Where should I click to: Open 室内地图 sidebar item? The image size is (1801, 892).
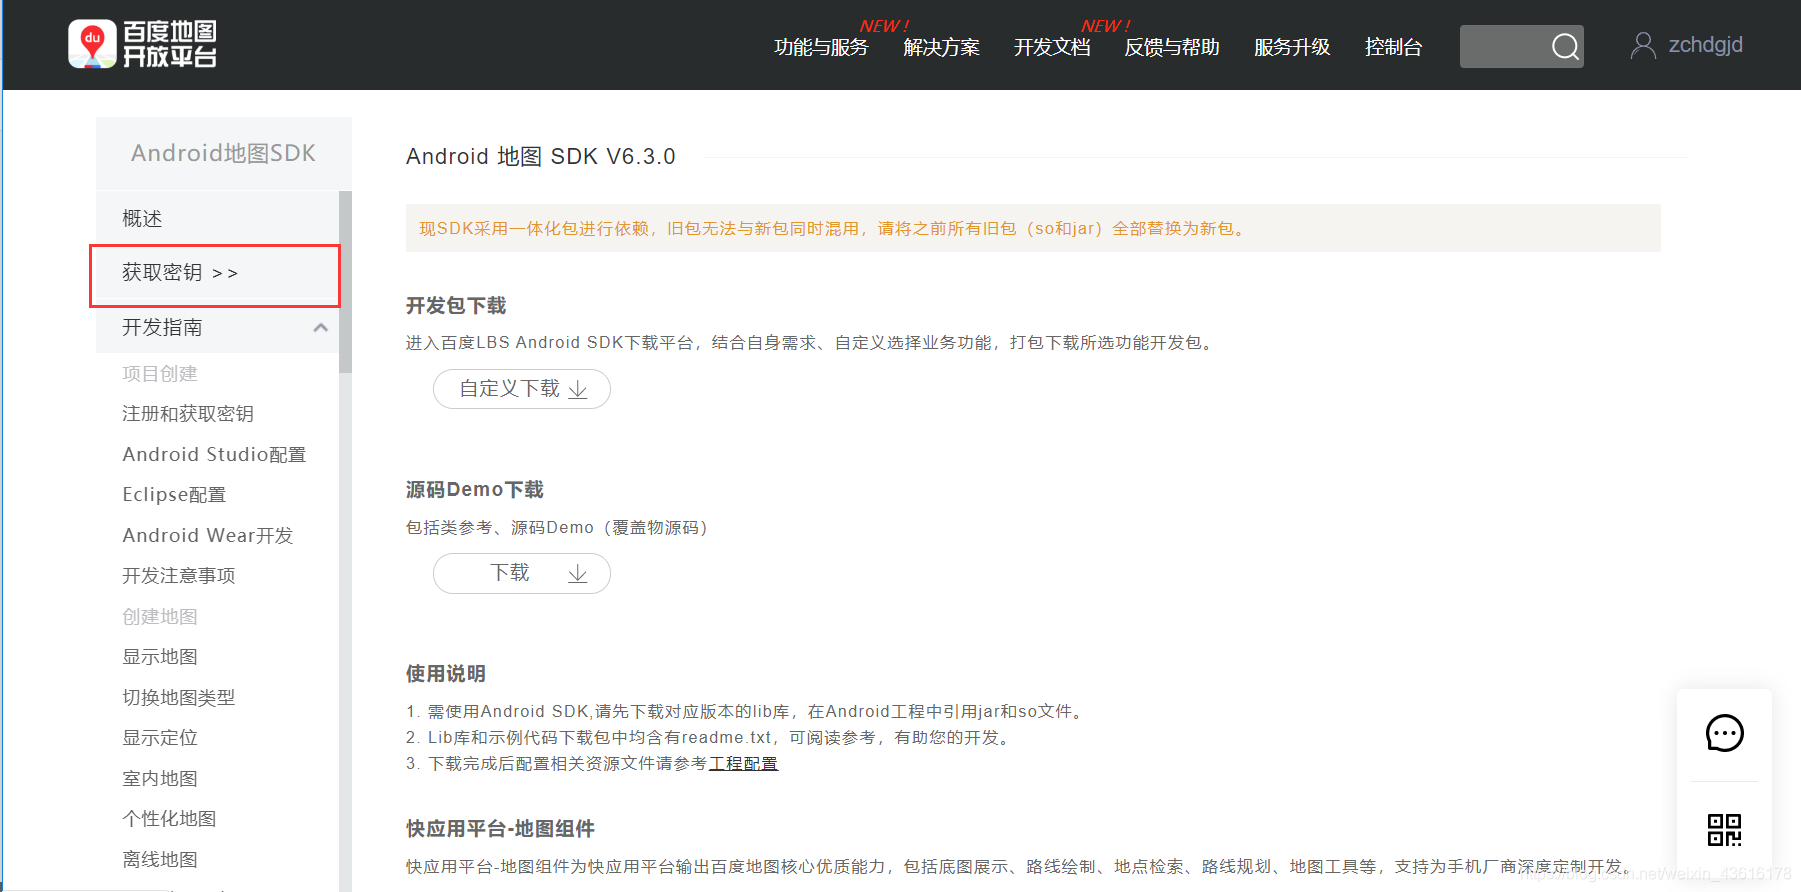160,778
